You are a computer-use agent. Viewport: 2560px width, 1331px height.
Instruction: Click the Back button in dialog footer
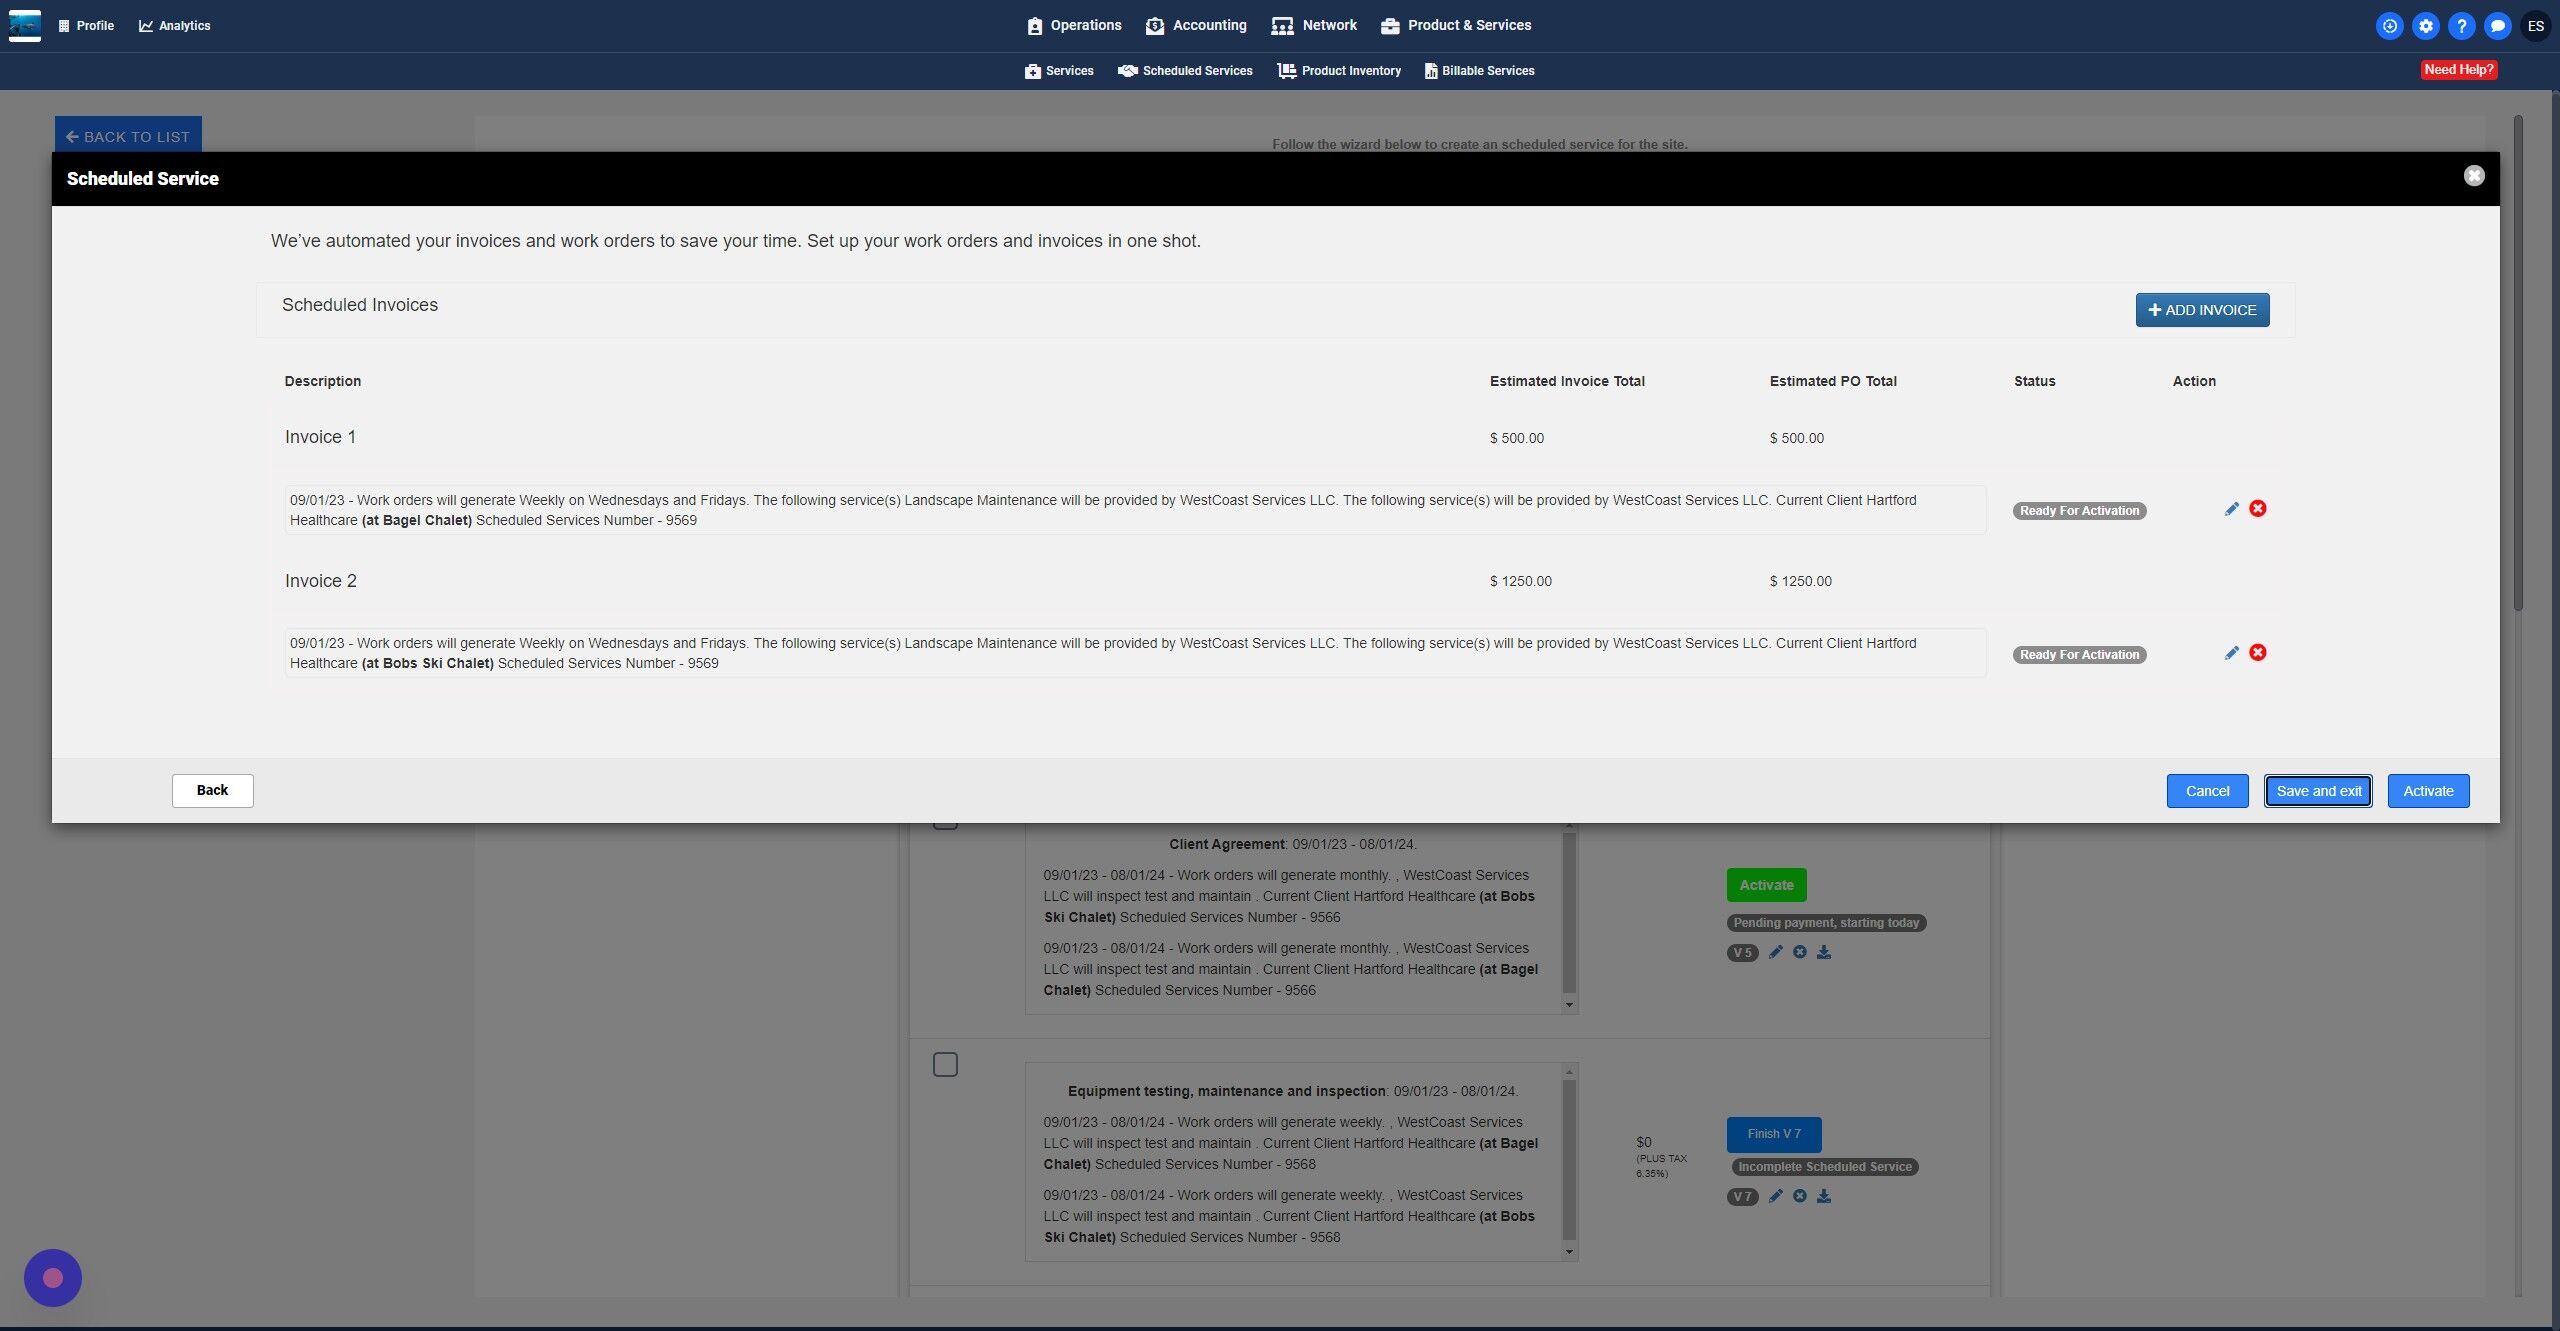click(x=212, y=790)
